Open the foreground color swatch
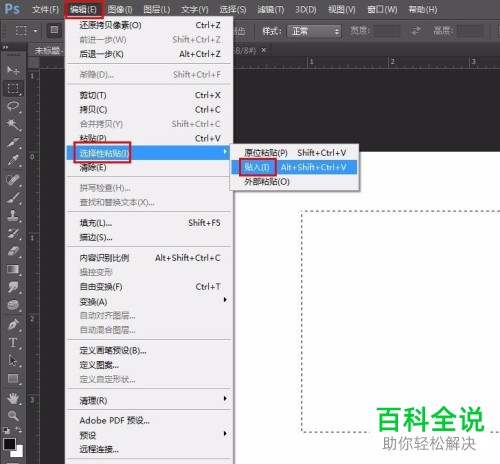Viewport: 500px width, 464px height. 9,444
